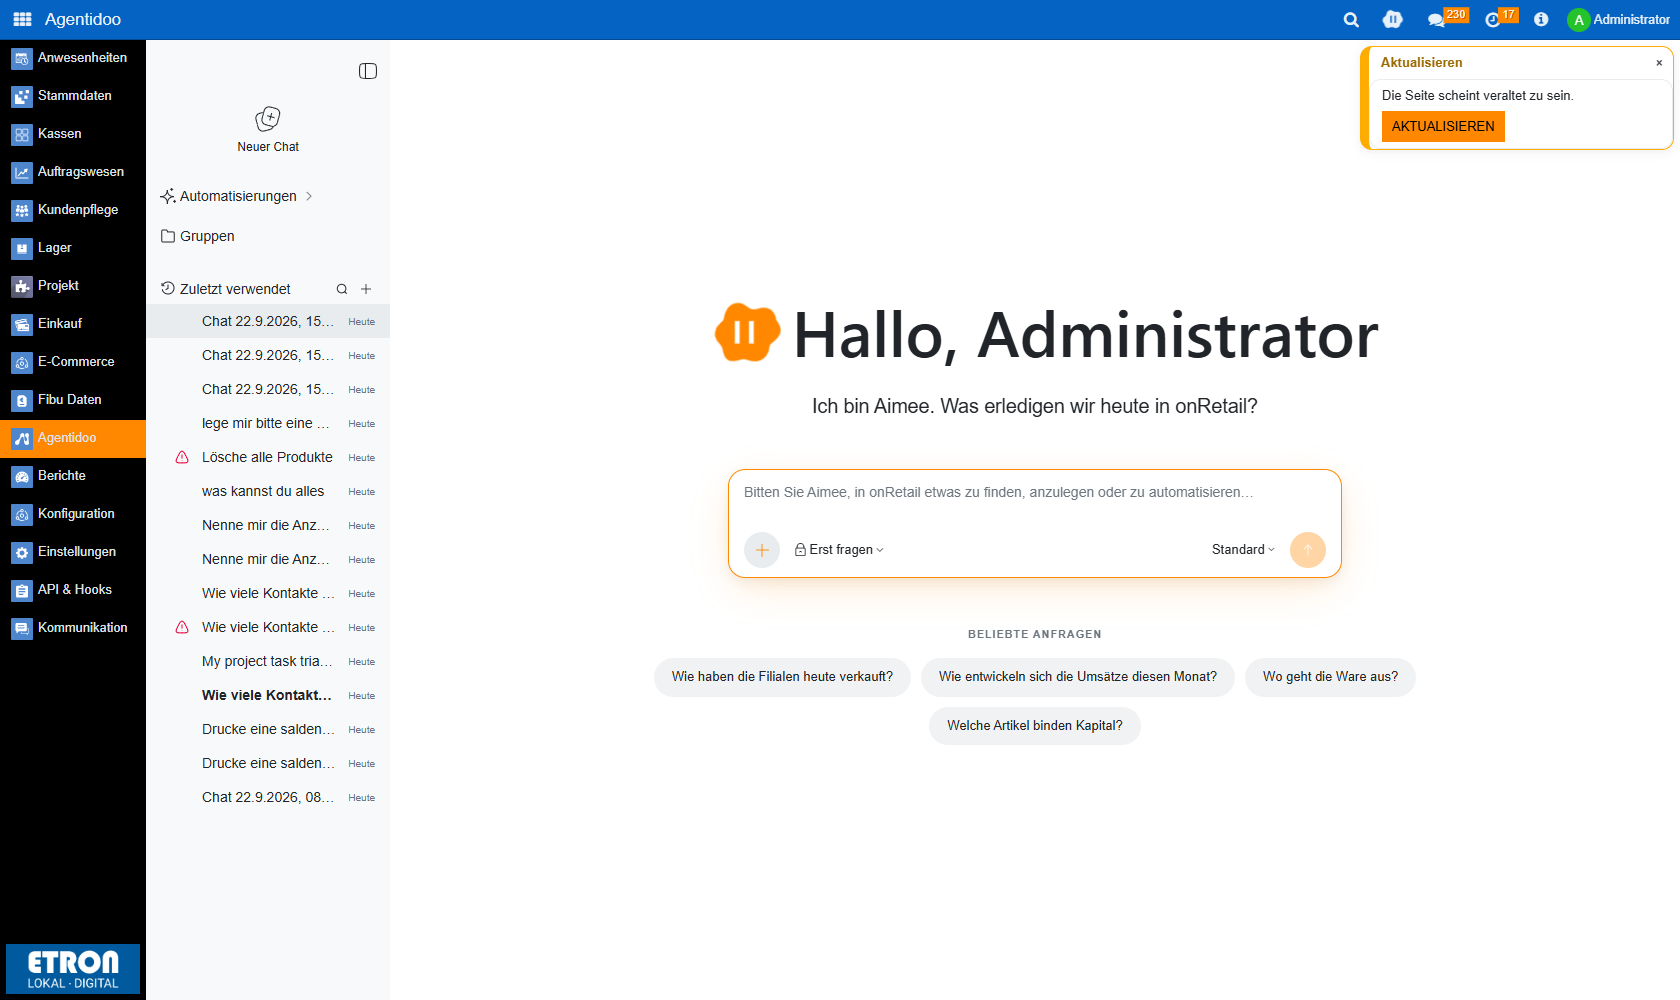Open the Standard model dropdown

1243,550
